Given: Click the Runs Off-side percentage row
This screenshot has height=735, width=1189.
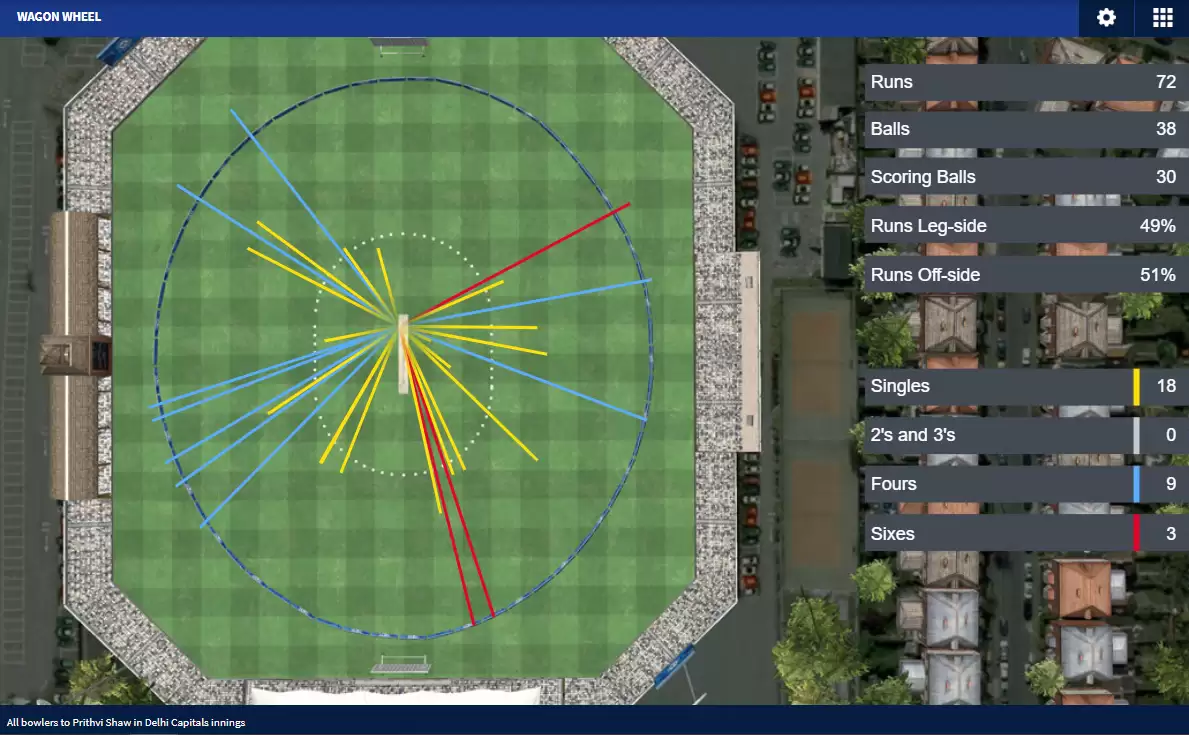Looking at the screenshot, I should click(1027, 275).
